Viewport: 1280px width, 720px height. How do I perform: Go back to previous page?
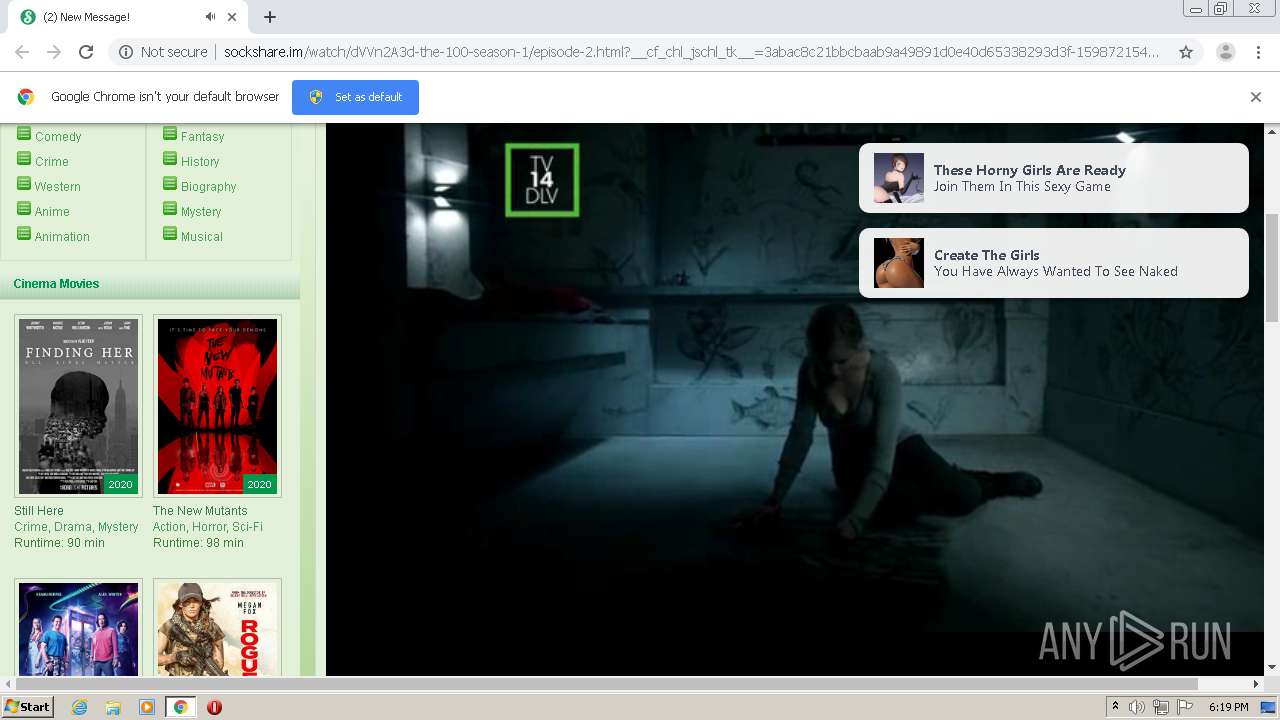coord(22,52)
